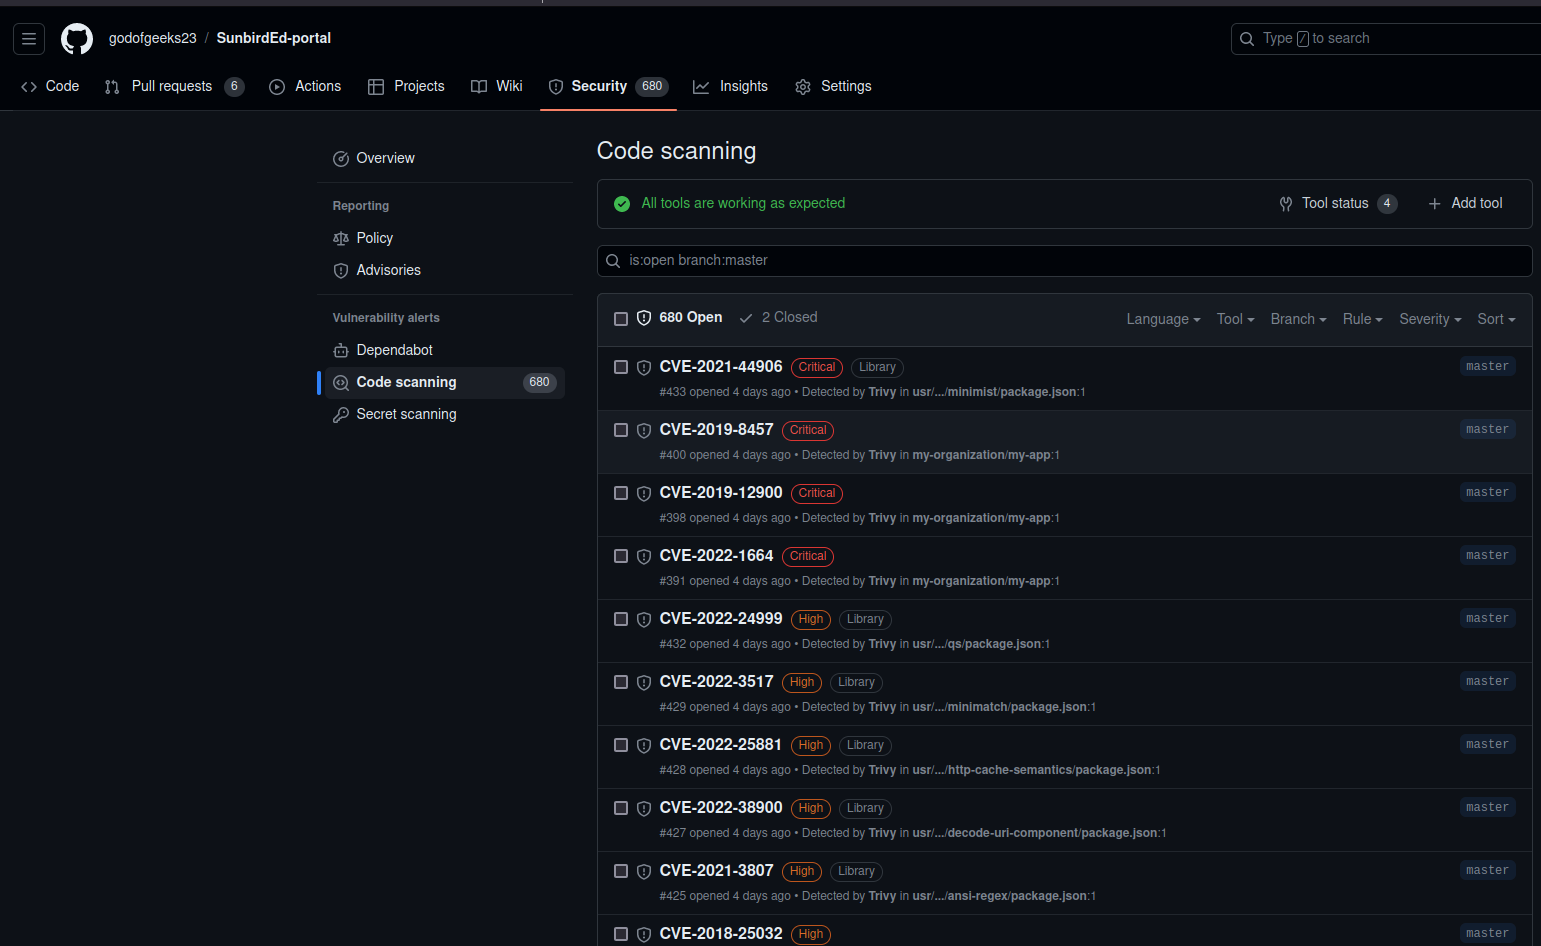This screenshot has width=1541, height=946.
Task: Select the CVE-2021-44906 alert checkbox
Action: pos(621,367)
